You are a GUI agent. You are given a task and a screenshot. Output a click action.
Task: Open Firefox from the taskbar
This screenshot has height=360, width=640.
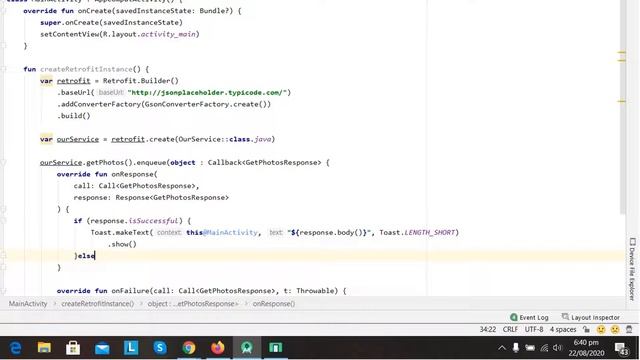click(x=218, y=348)
